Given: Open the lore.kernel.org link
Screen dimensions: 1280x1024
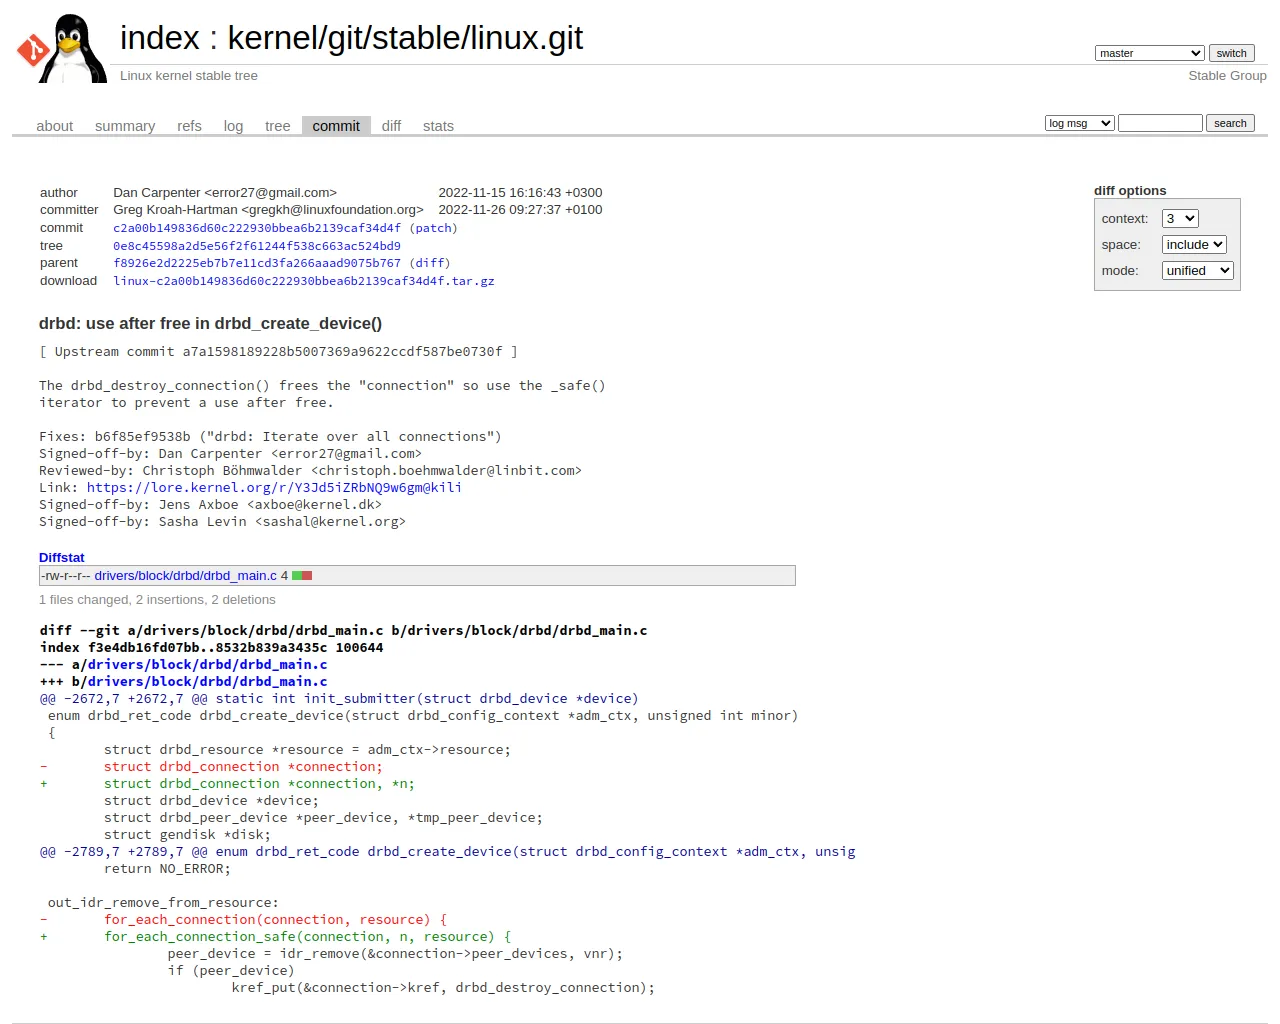Looking at the screenshot, I should 274,488.
